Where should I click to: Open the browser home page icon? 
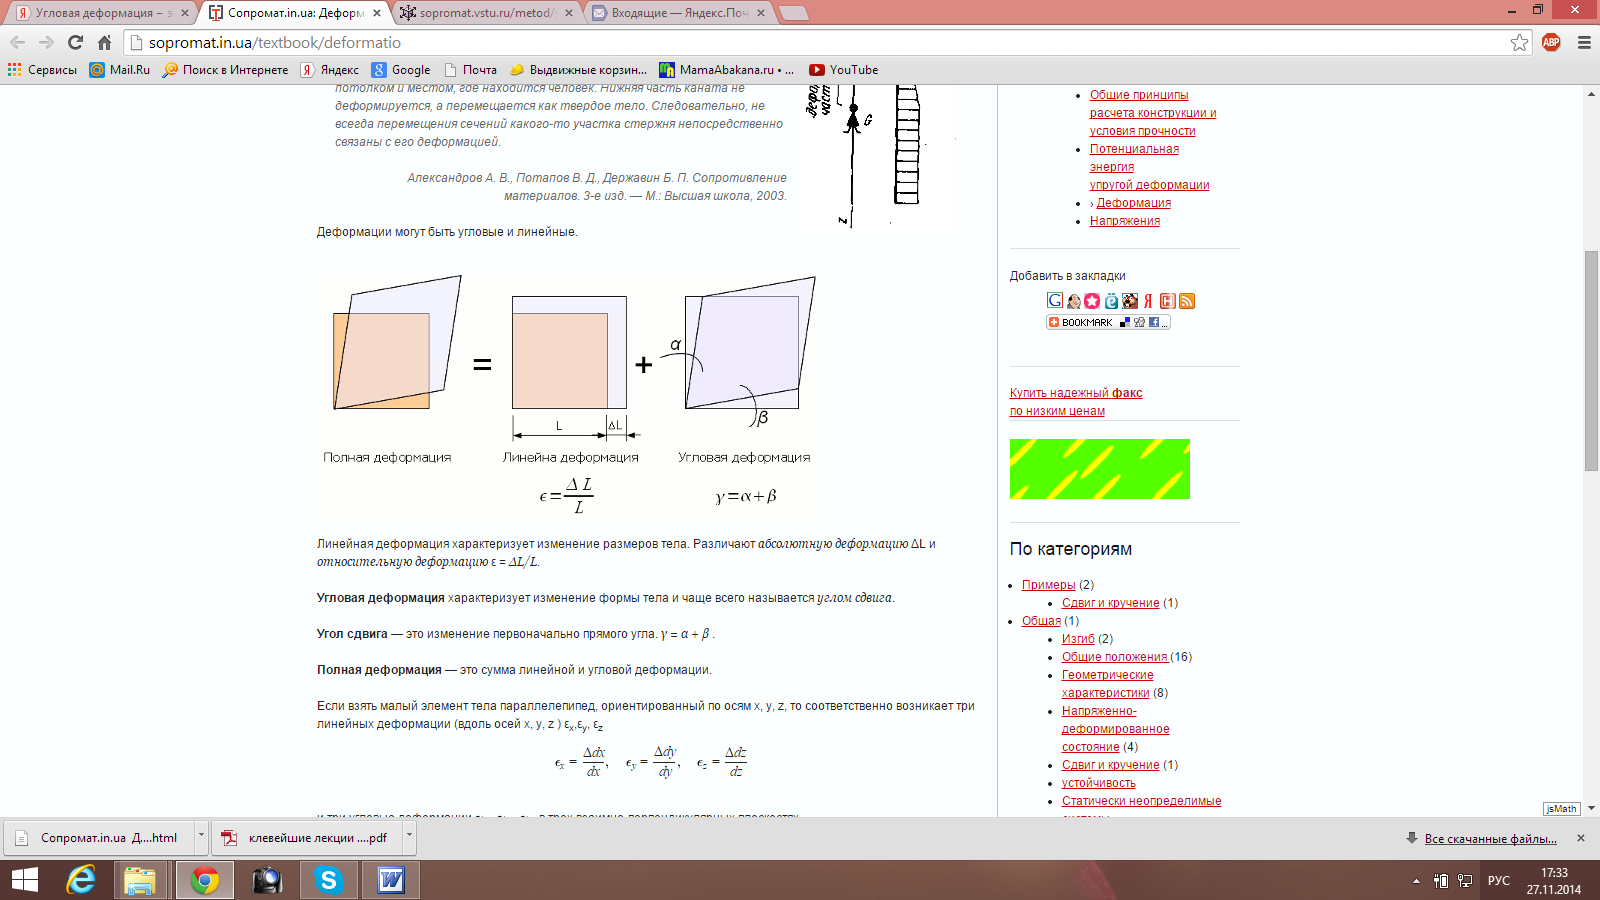(x=104, y=42)
